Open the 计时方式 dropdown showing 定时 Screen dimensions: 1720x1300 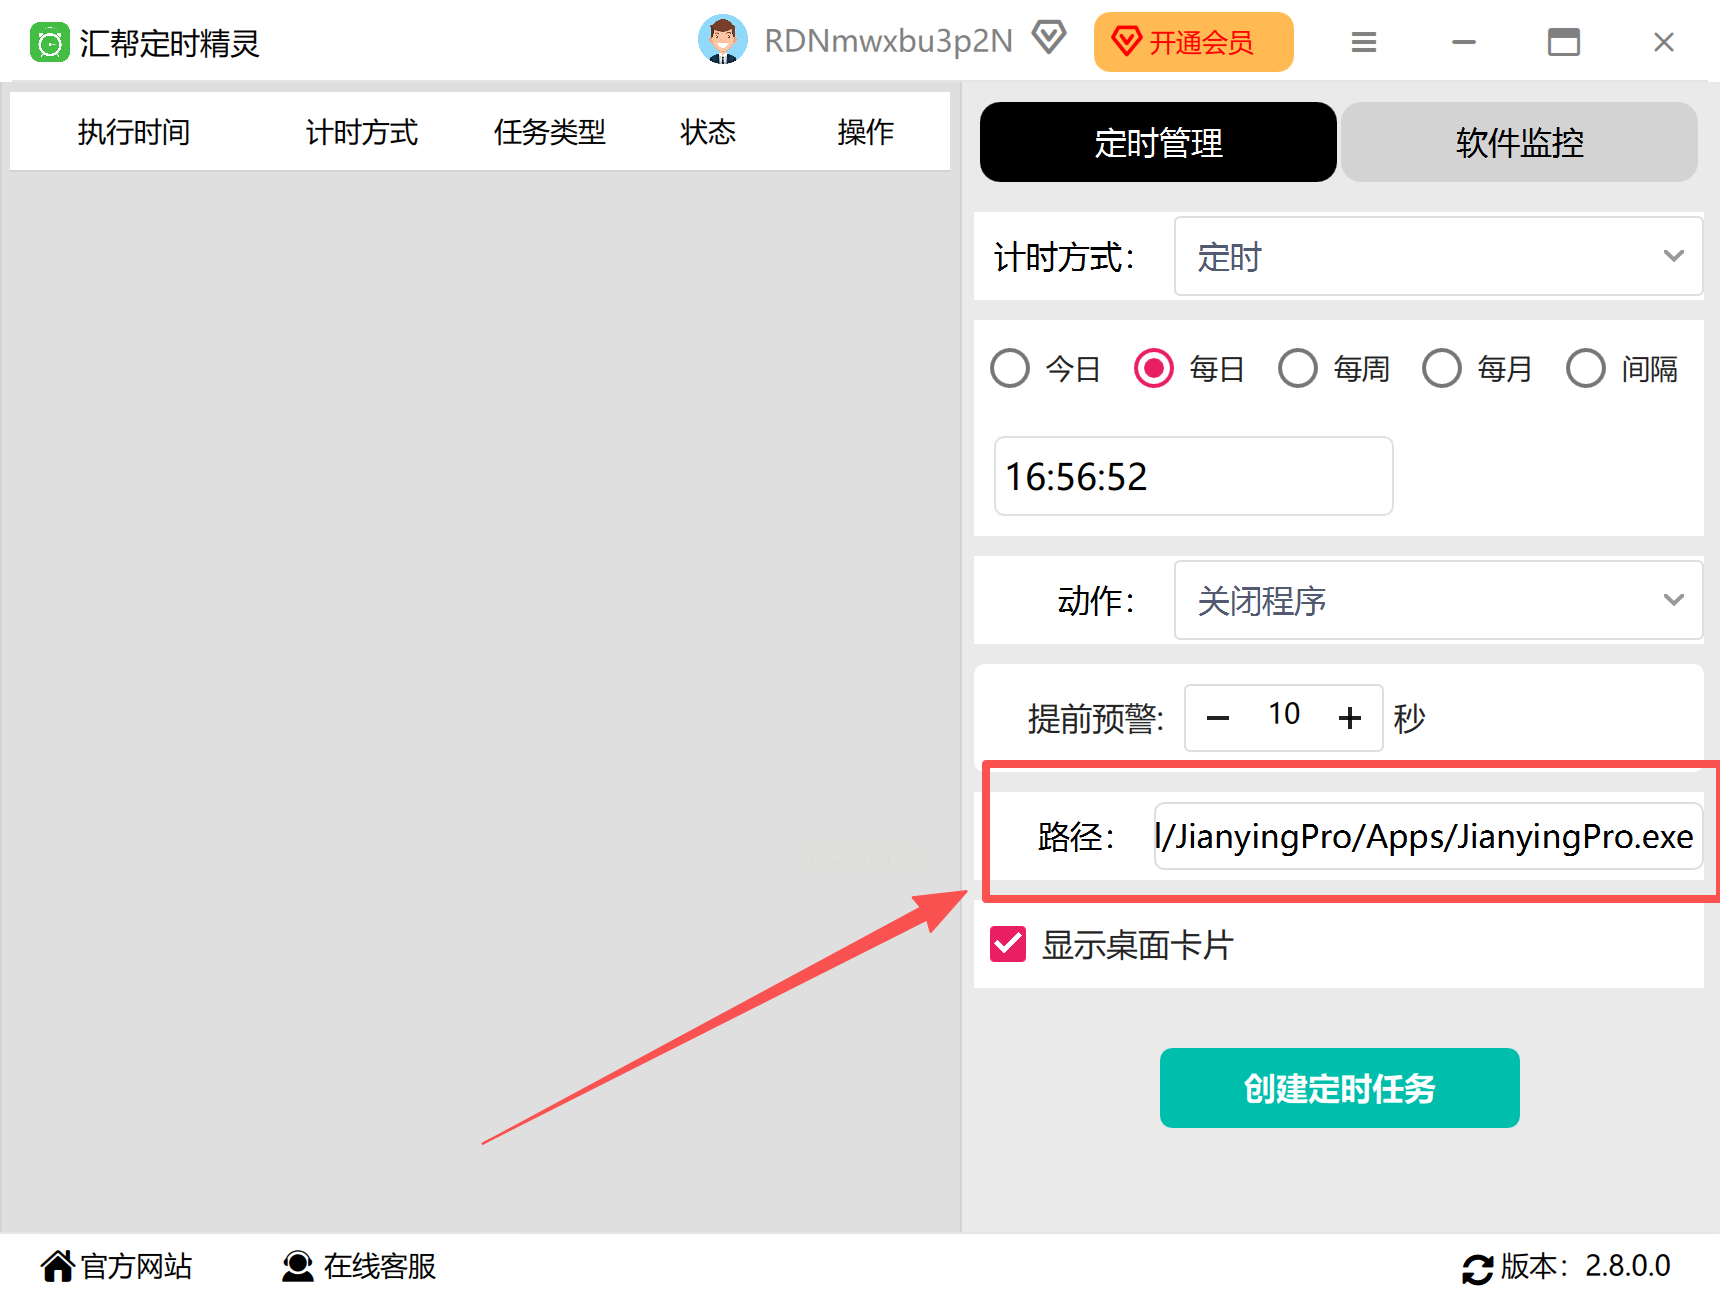pos(1438,257)
